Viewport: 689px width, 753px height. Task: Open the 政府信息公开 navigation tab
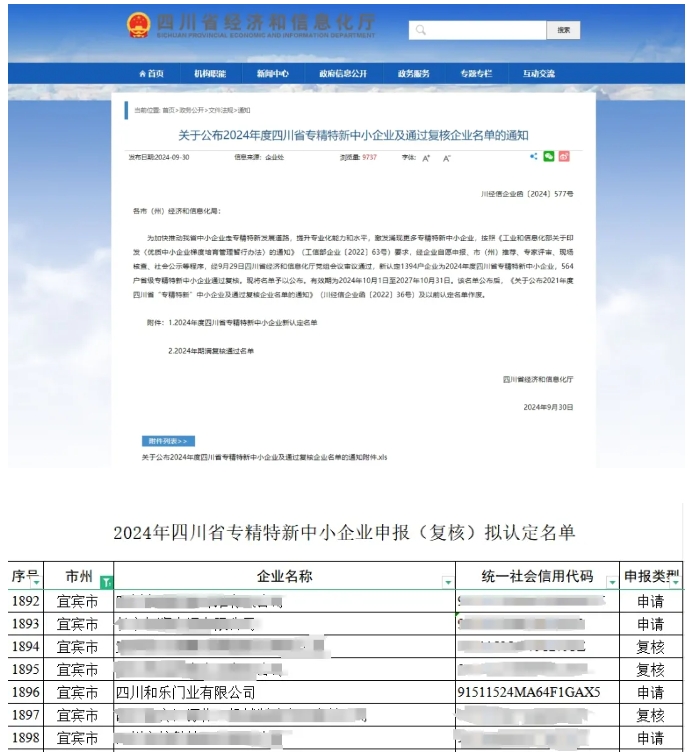coord(343,74)
